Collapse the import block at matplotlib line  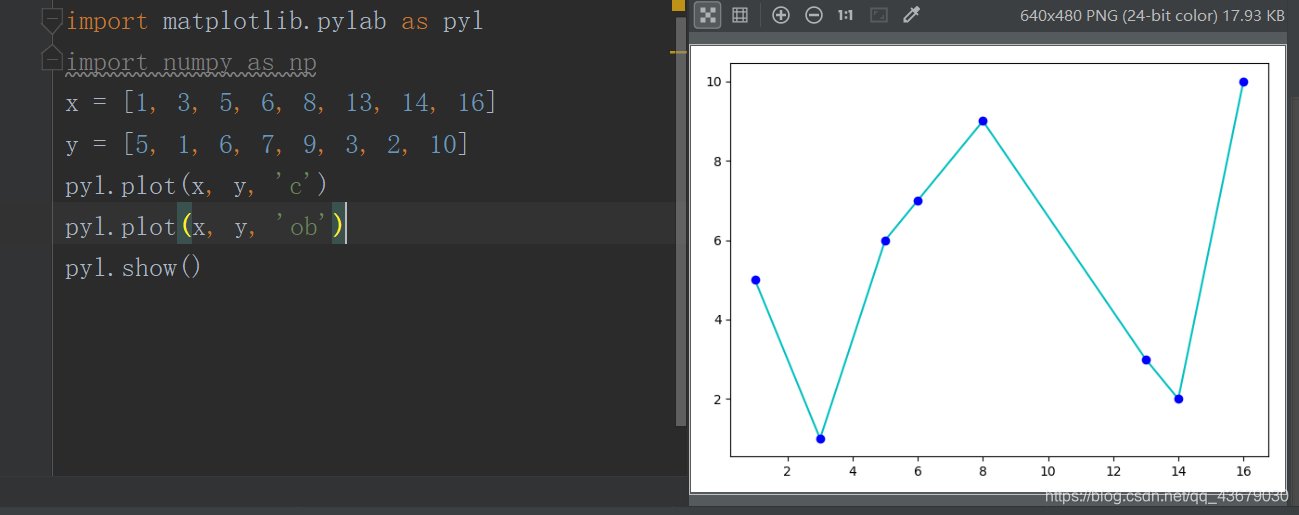coord(51,21)
